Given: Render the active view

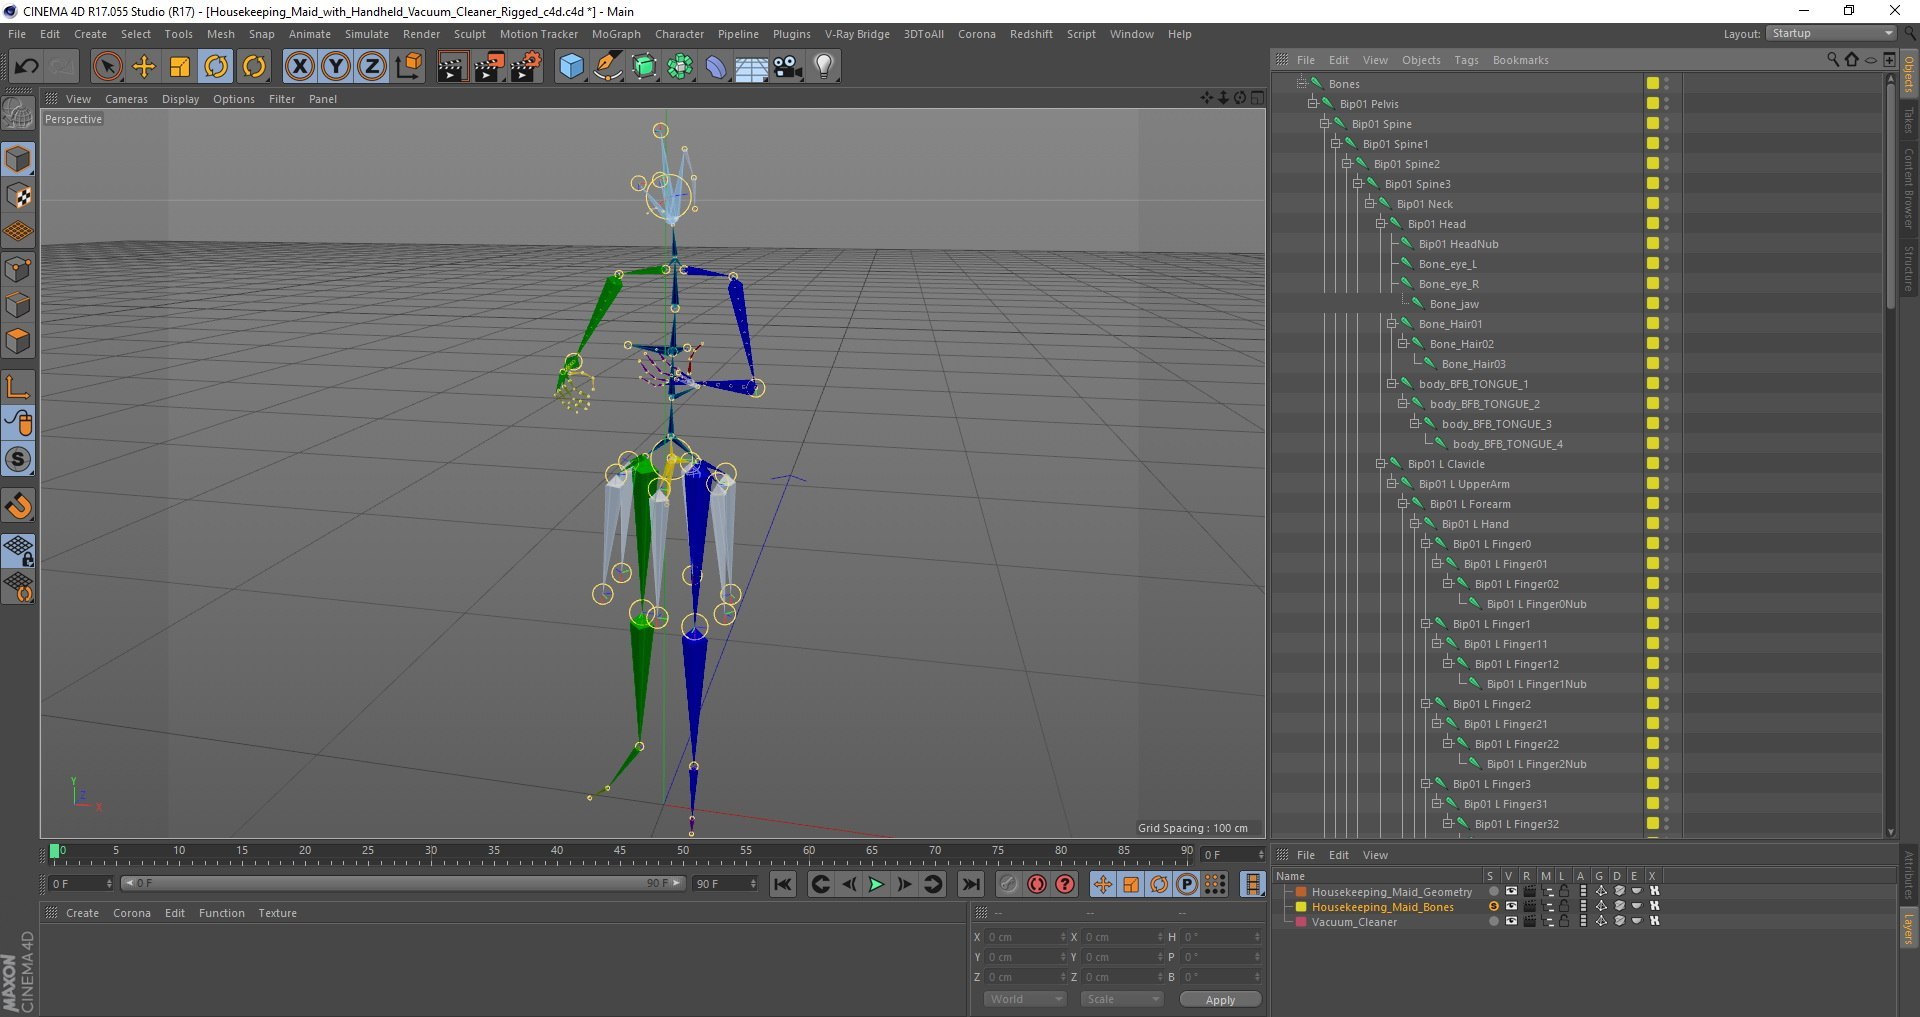Looking at the screenshot, I should (x=452, y=67).
